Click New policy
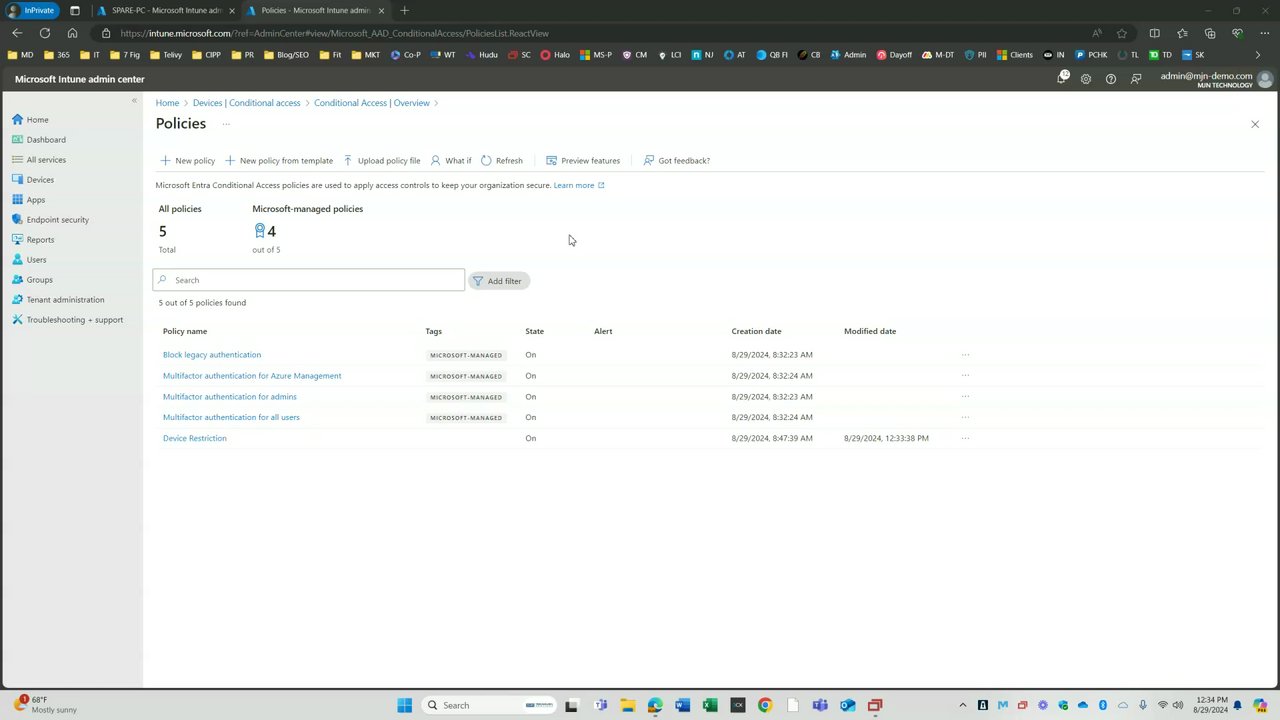 click(188, 160)
